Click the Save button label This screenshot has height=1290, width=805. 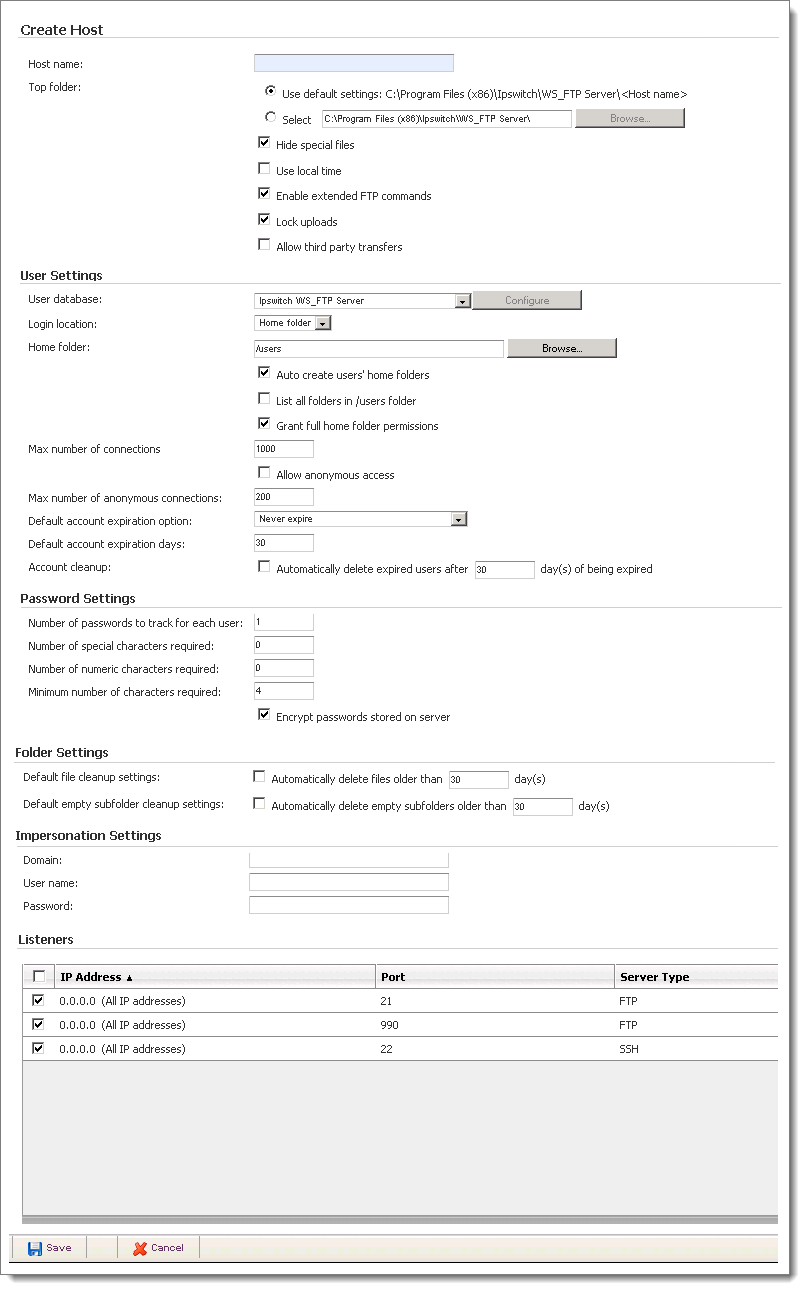[x=59, y=1248]
